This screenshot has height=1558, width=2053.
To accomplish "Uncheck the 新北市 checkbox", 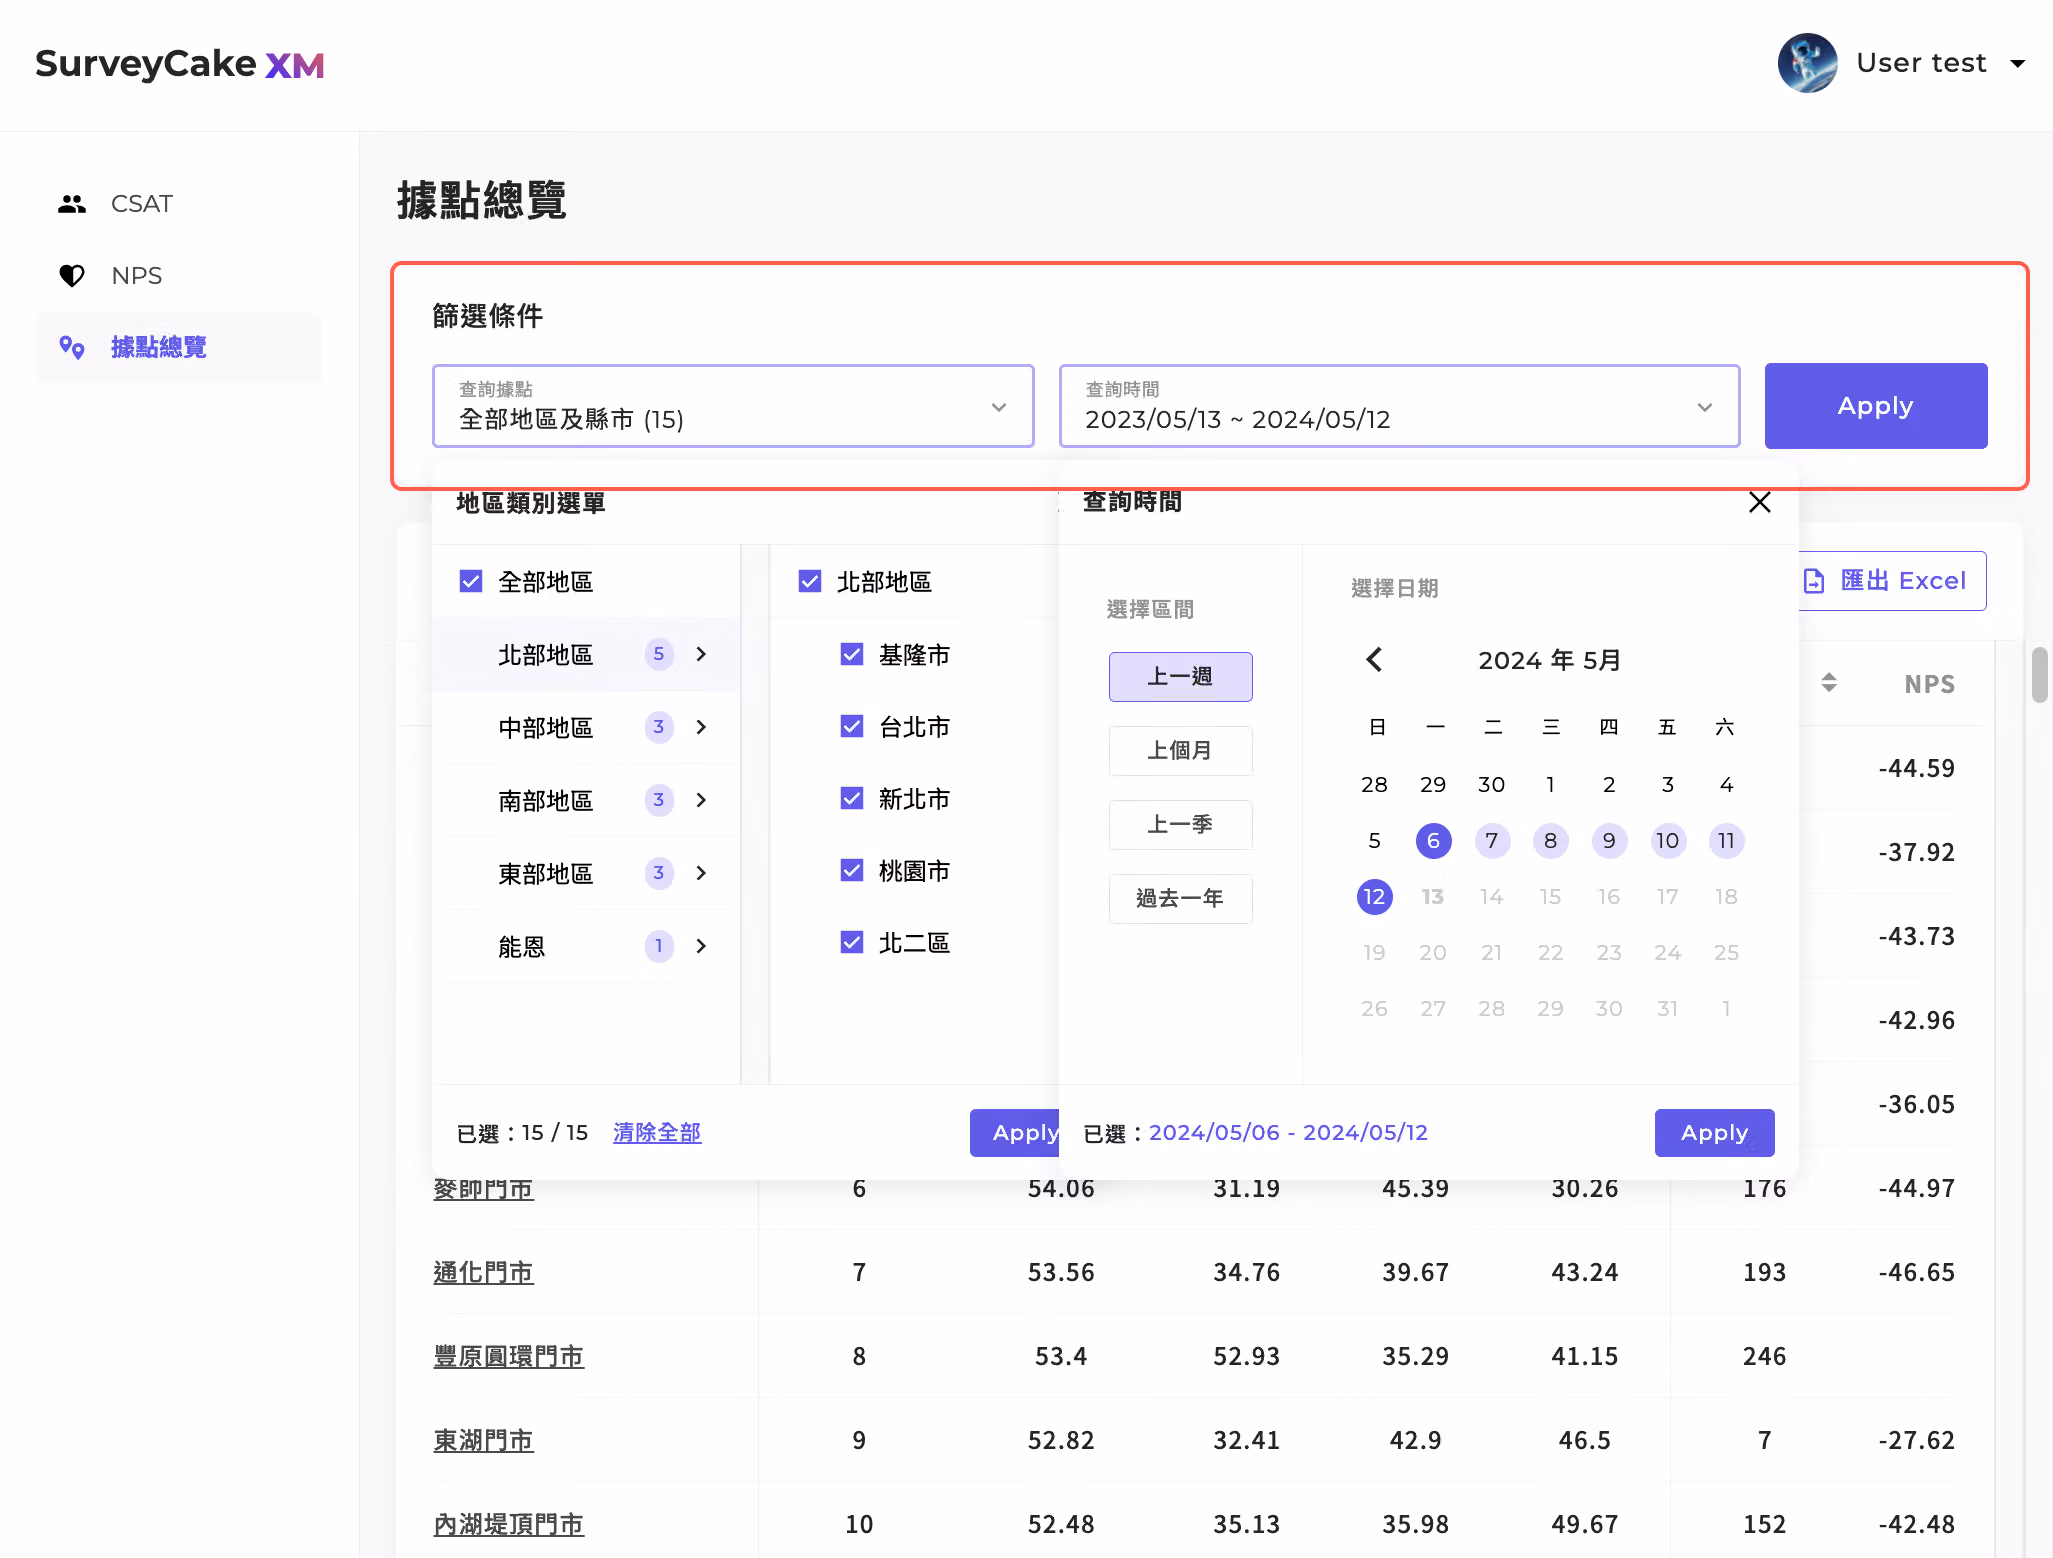I will click(852, 798).
